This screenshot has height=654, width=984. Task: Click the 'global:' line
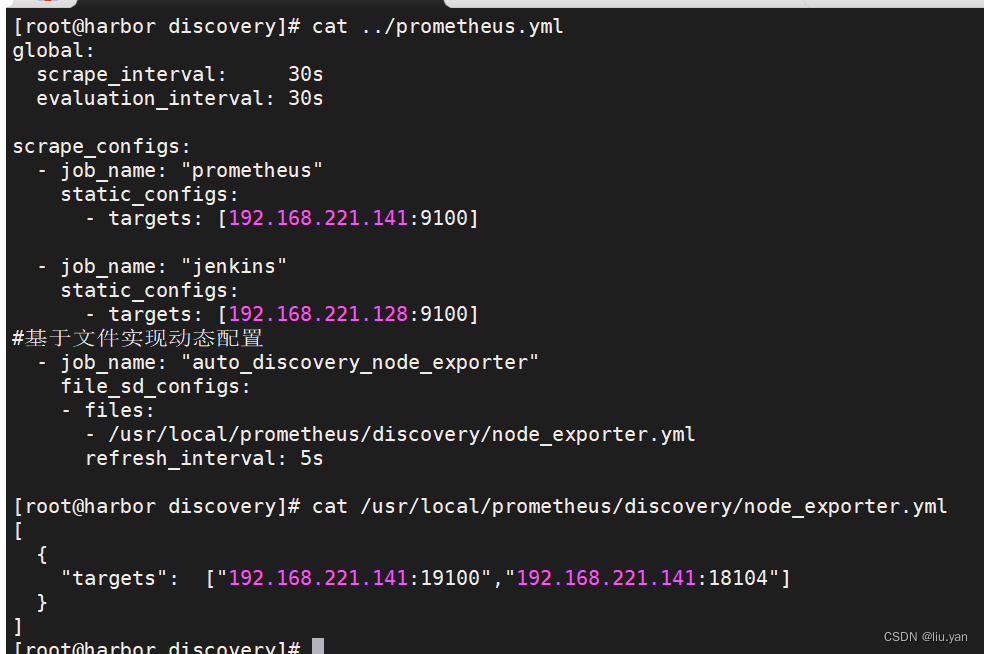point(53,50)
